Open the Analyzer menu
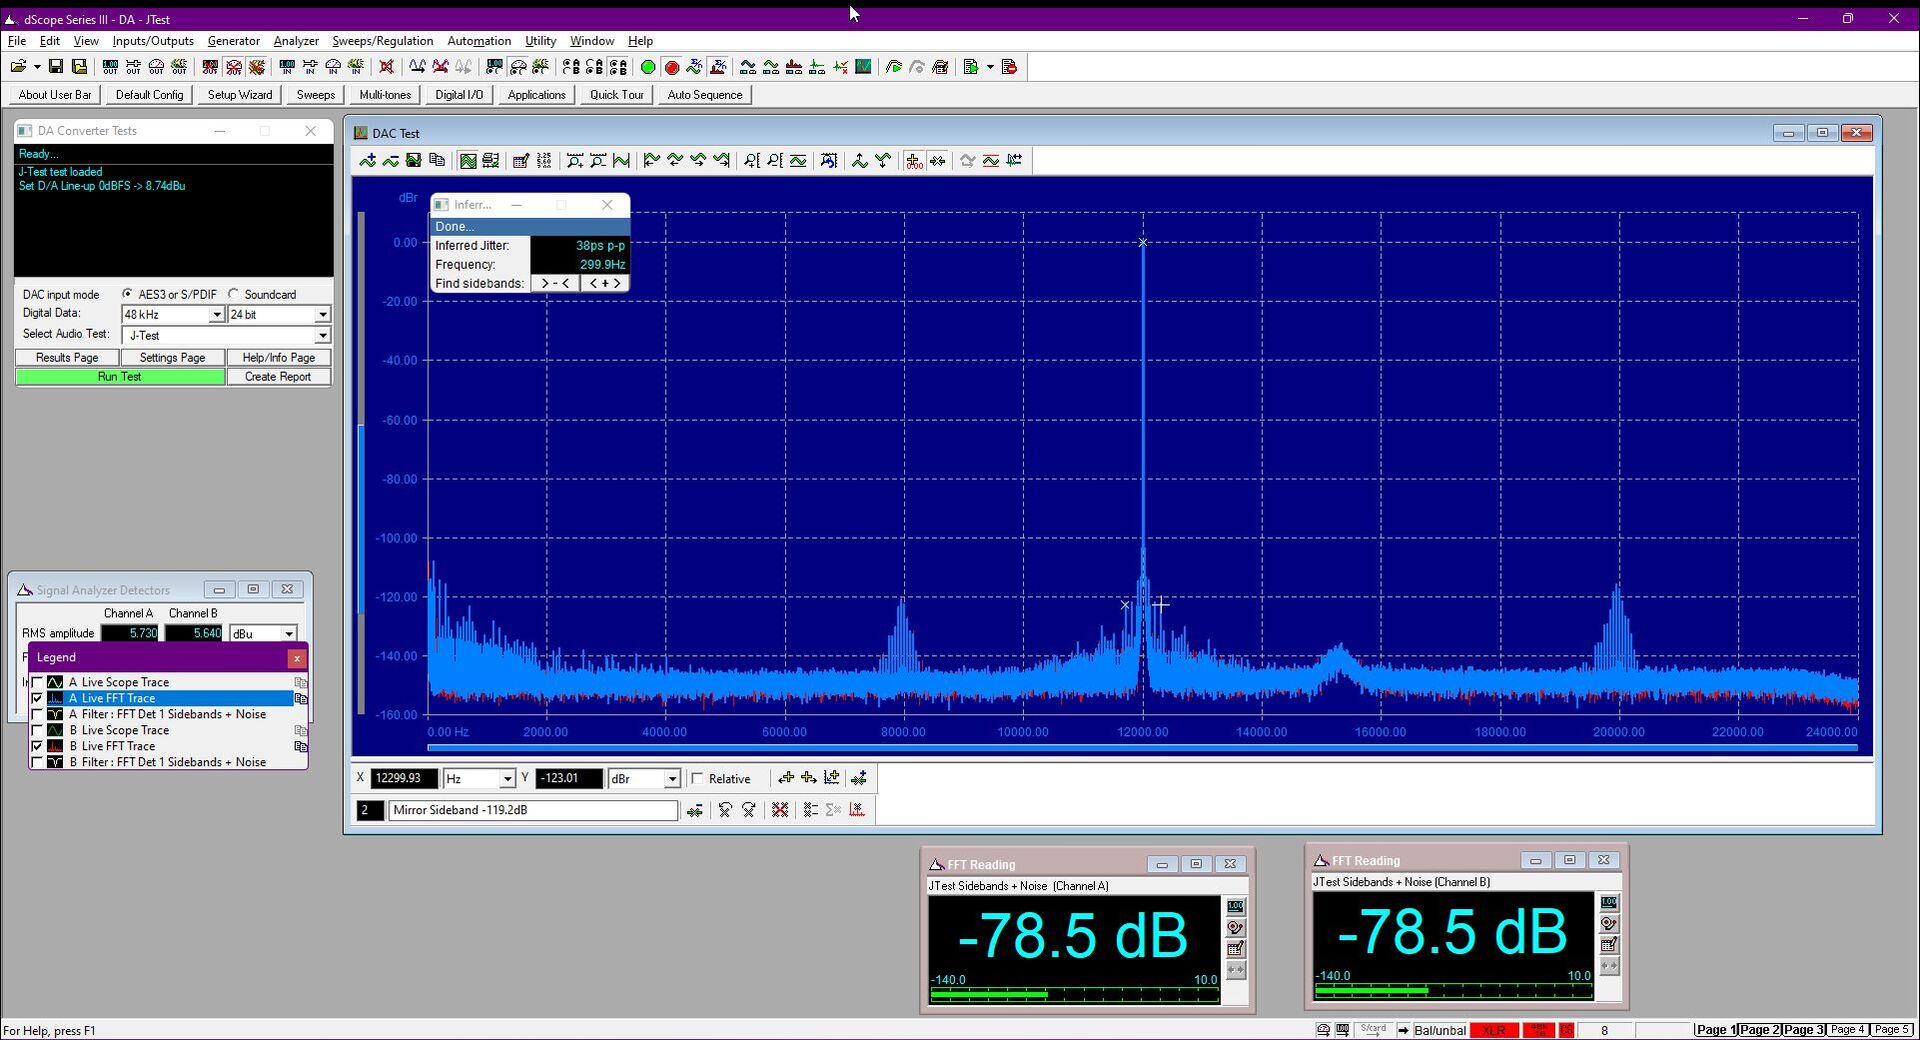Screen dimensions: 1920x1040 pyautogui.click(x=296, y=41)
